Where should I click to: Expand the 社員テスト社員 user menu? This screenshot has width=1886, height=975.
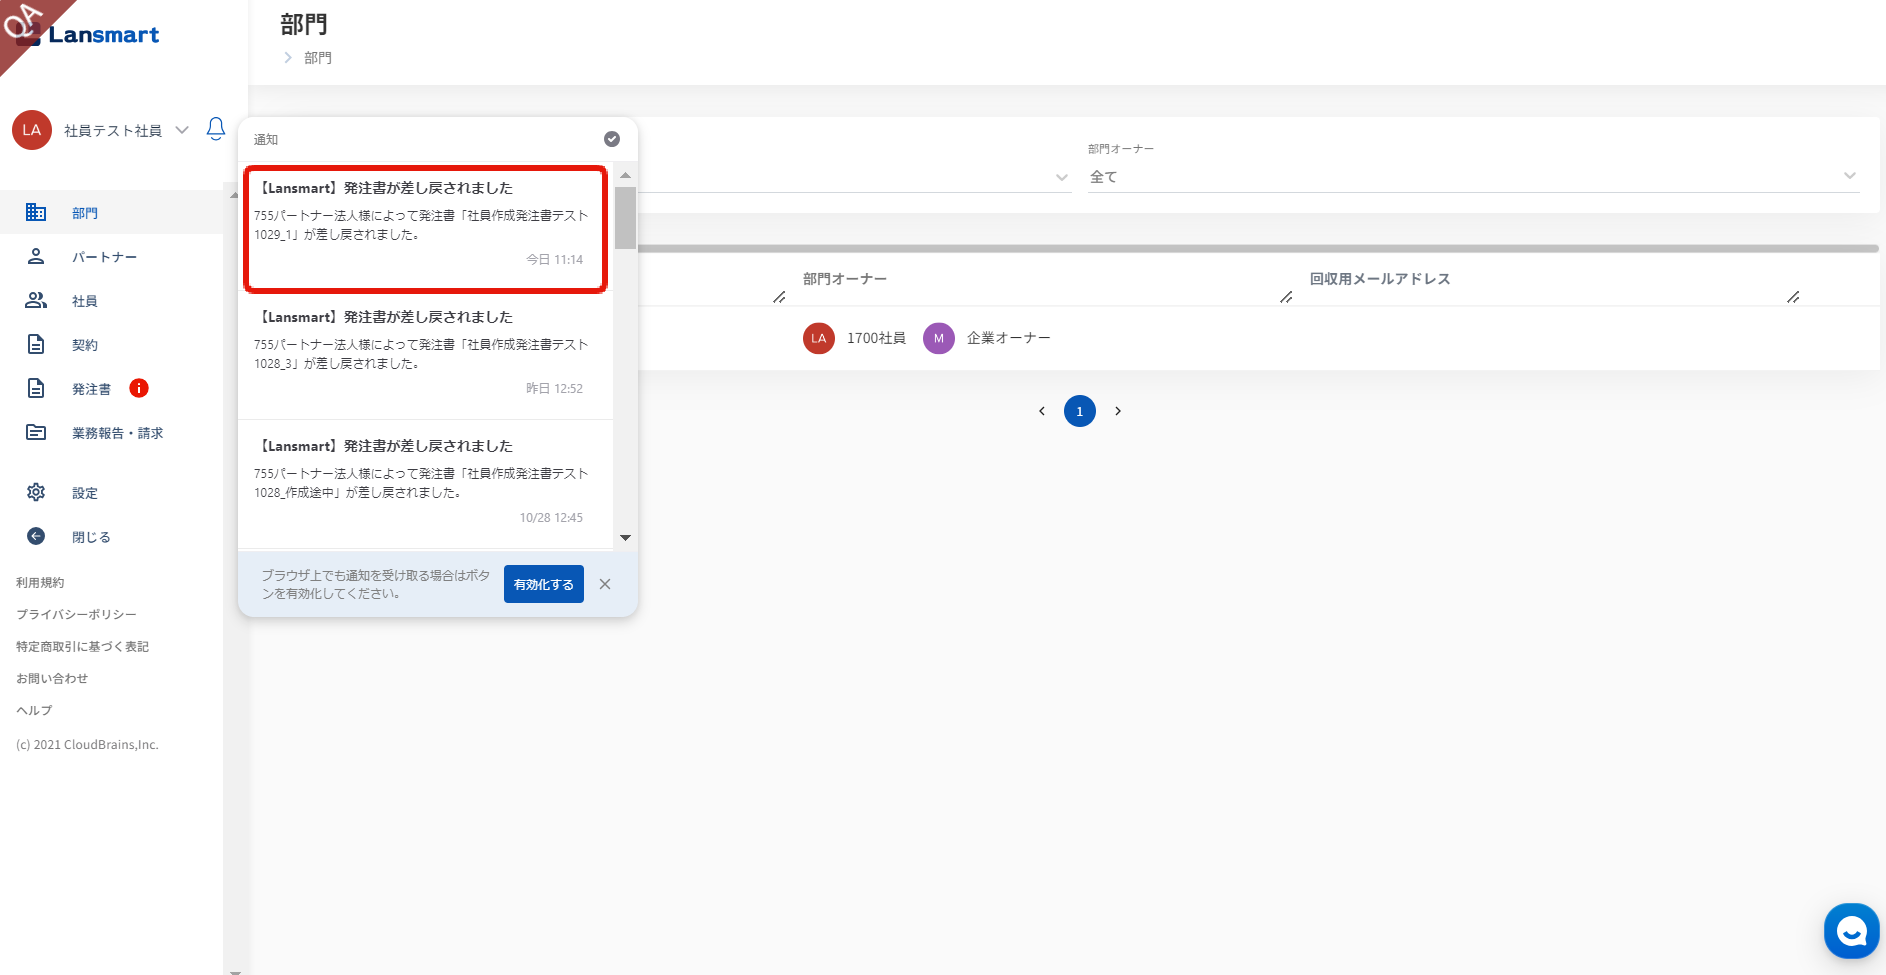click(x=182, y=130)
